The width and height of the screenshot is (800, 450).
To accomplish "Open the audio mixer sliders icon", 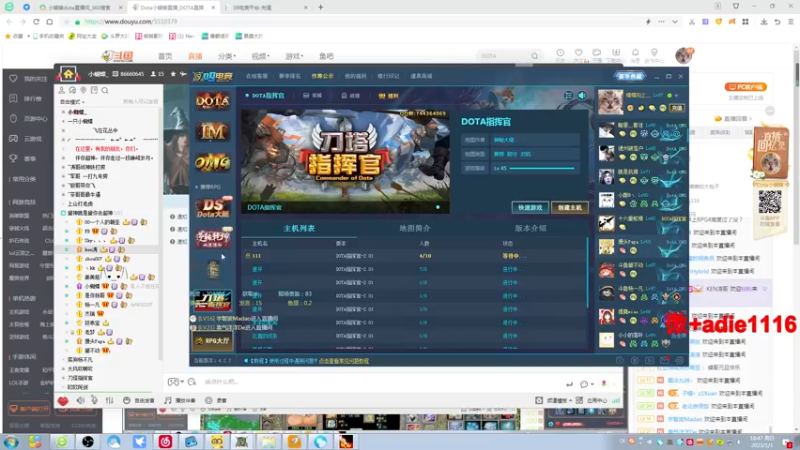I will (109, 401).
